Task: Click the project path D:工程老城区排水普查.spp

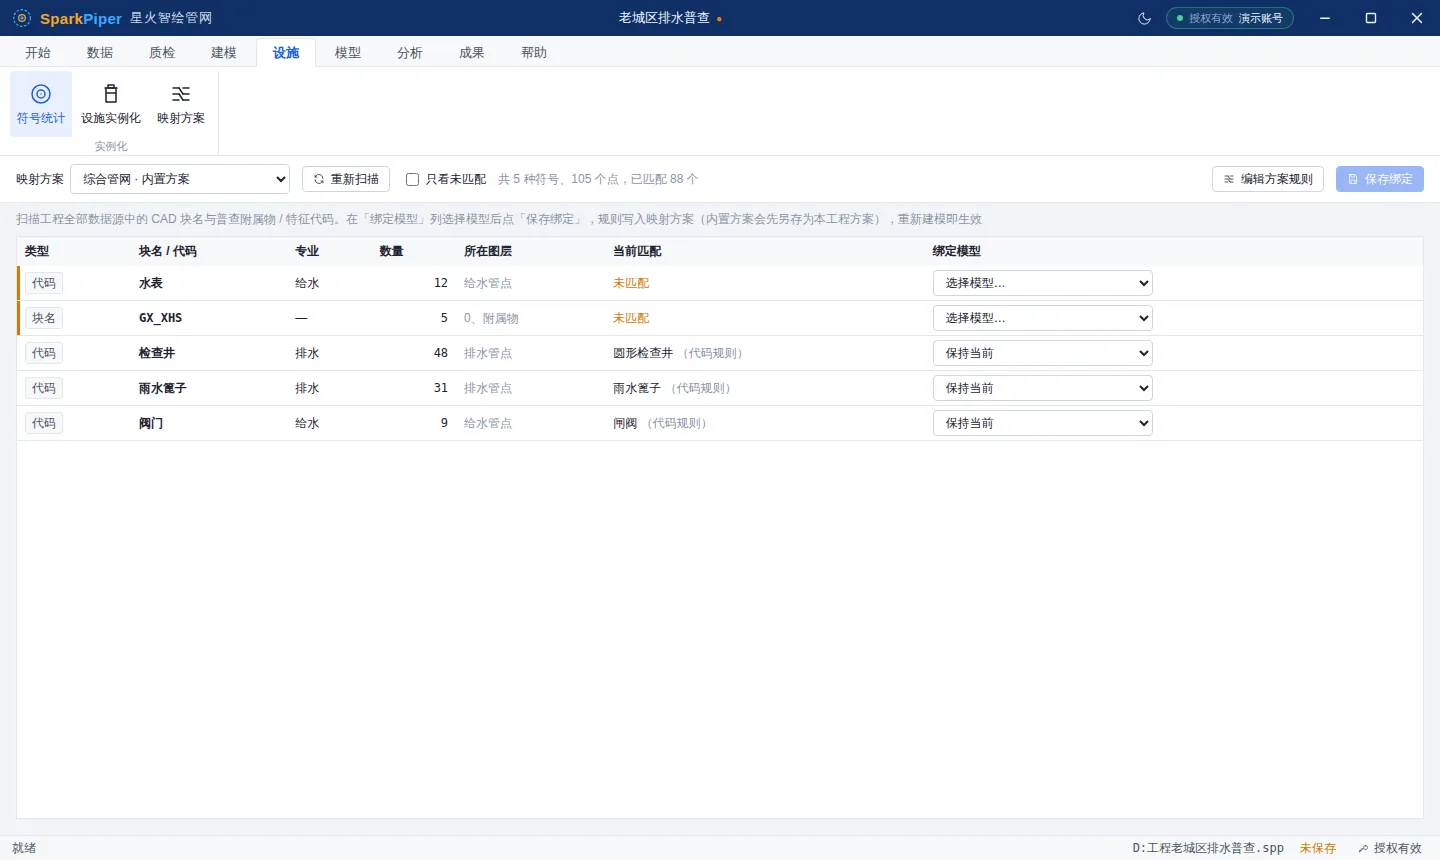Action: coord(1208,848)
